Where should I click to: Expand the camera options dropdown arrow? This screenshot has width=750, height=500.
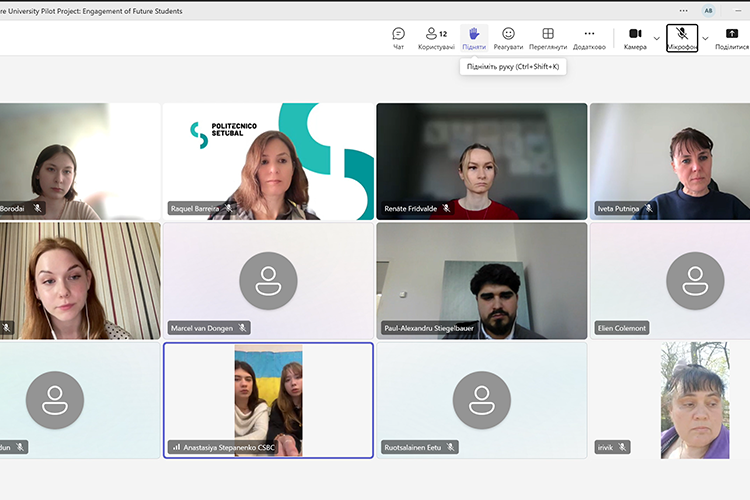click(657, 38)
